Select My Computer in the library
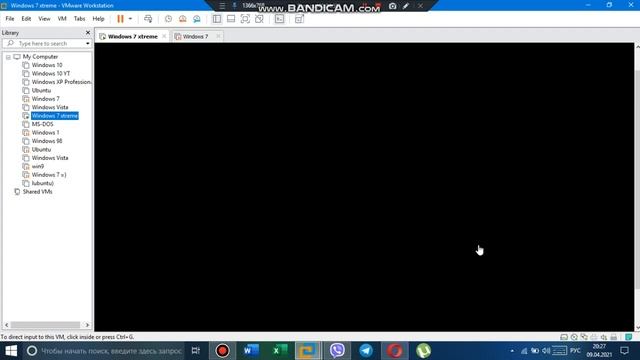Viewport: 640px width, 360px height. [40, 57]
